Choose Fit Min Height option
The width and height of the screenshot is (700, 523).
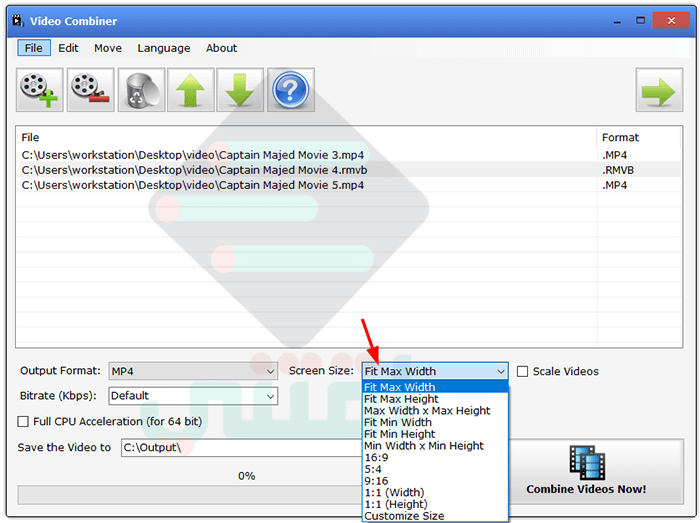tap(435, 434)
